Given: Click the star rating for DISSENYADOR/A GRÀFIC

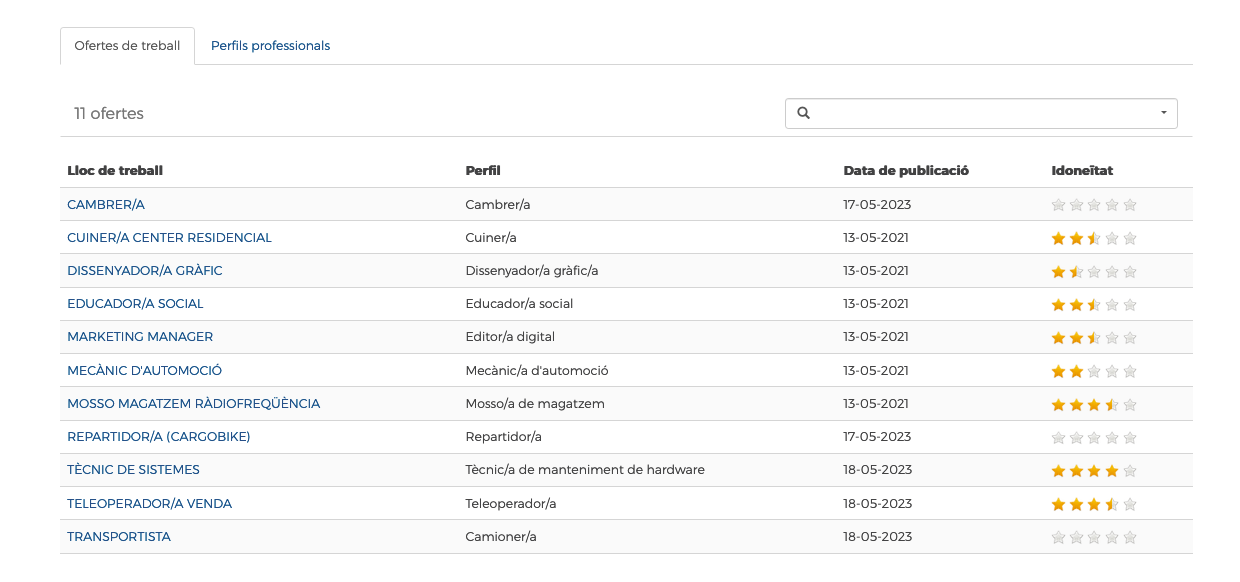Looking at the screenshot, I should (x=1094, y=271).
